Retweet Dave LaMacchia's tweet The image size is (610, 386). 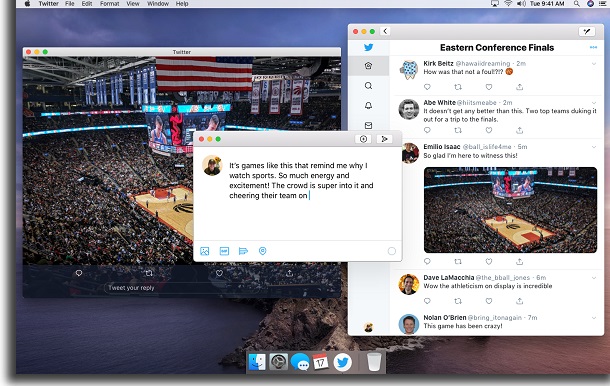(x=458, y=301)
